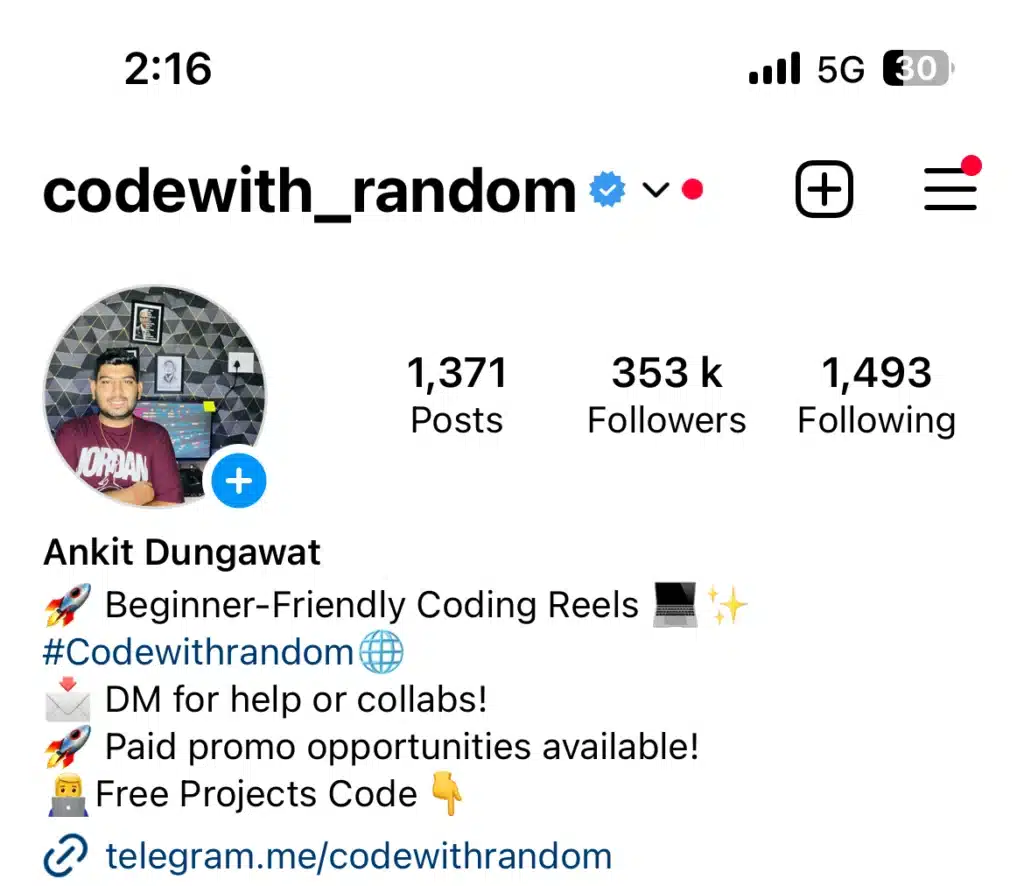Tap the cellular signal bars icon
Image resolution: width=1024 pixels, height=886 pixels.
[775, 68]
